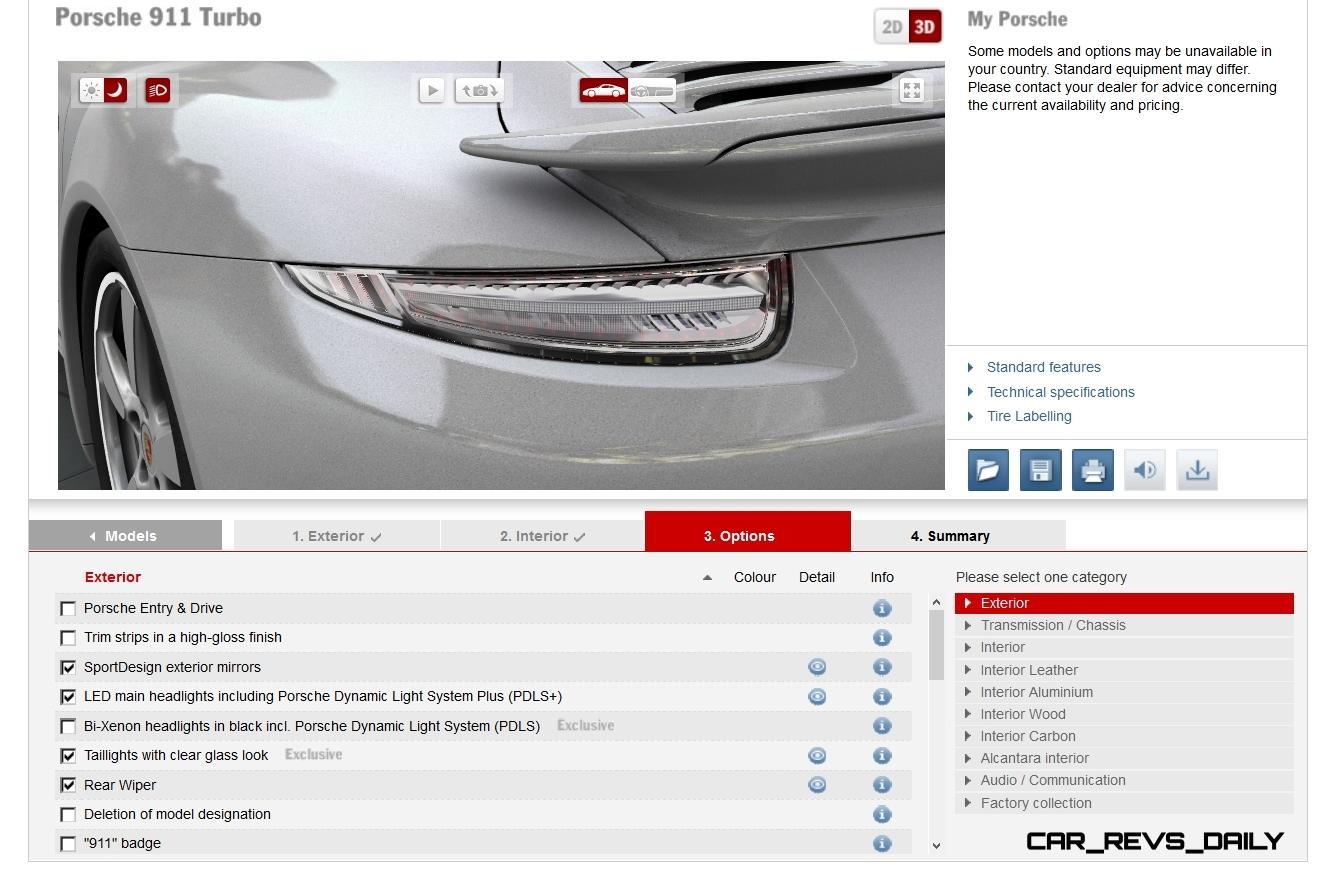Expand viewer to fullscreen
Screen dimensions: 1329x882
pyautogui.click(x=911, y=90)
